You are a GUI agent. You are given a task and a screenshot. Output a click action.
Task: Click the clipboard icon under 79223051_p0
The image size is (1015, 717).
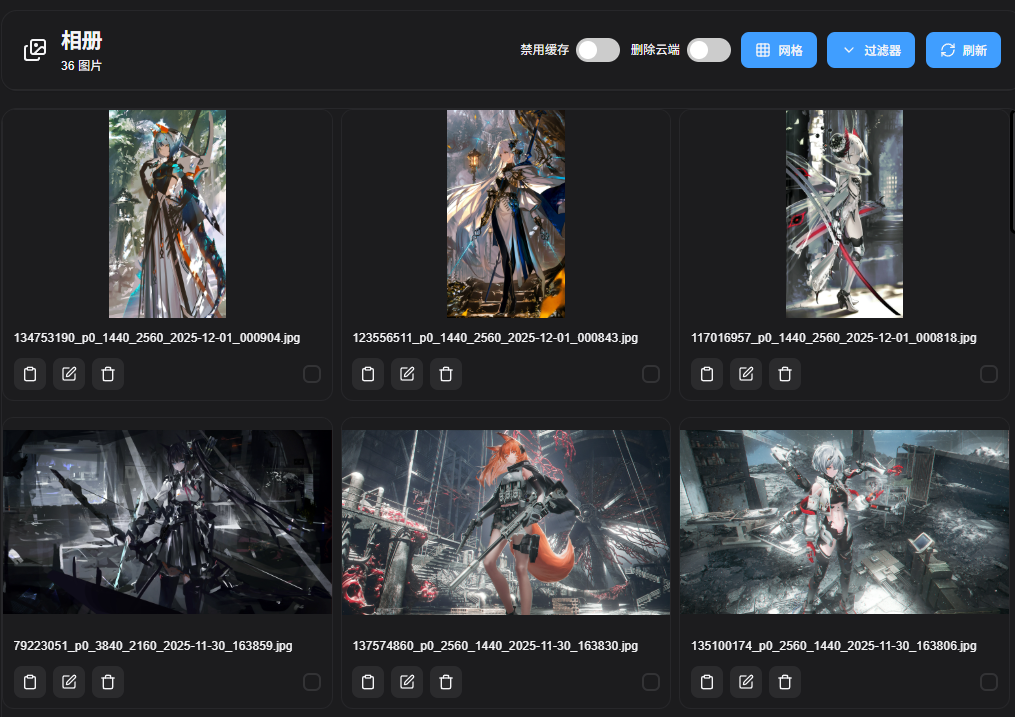click(x=30, y=681)
